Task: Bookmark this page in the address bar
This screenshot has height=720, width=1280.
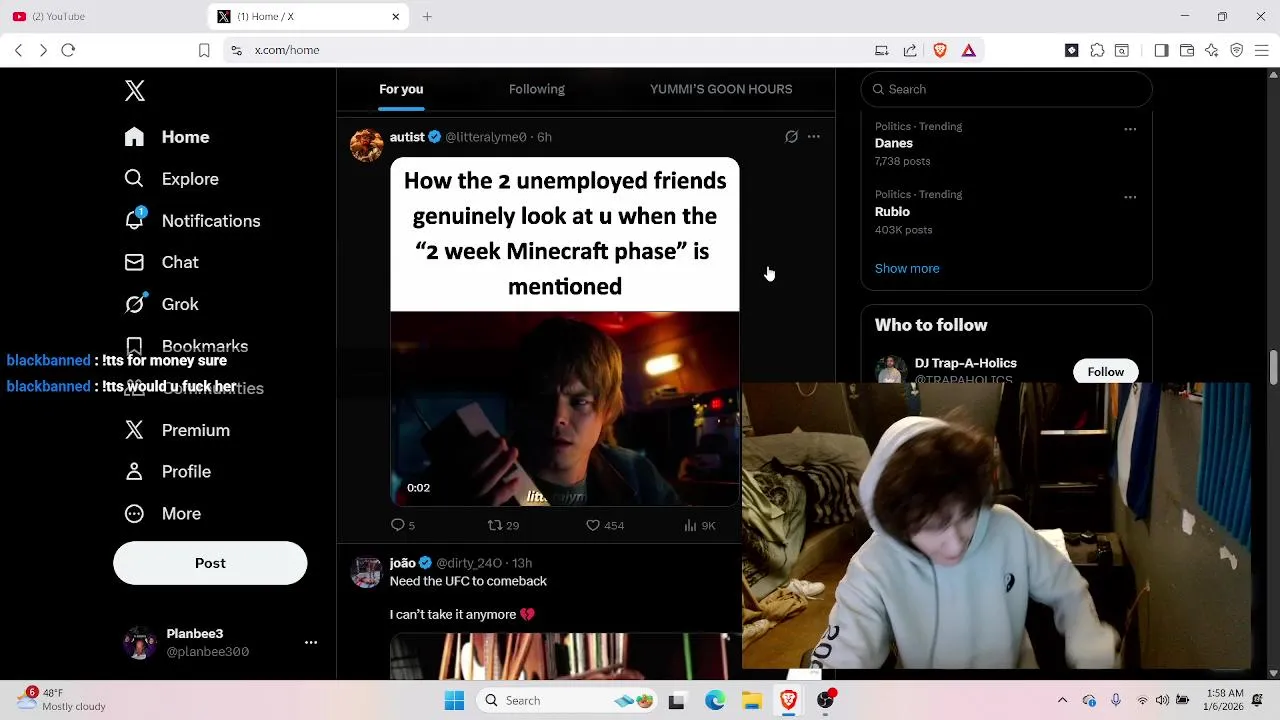Action: pyautogui.click(x=204, y=50)
